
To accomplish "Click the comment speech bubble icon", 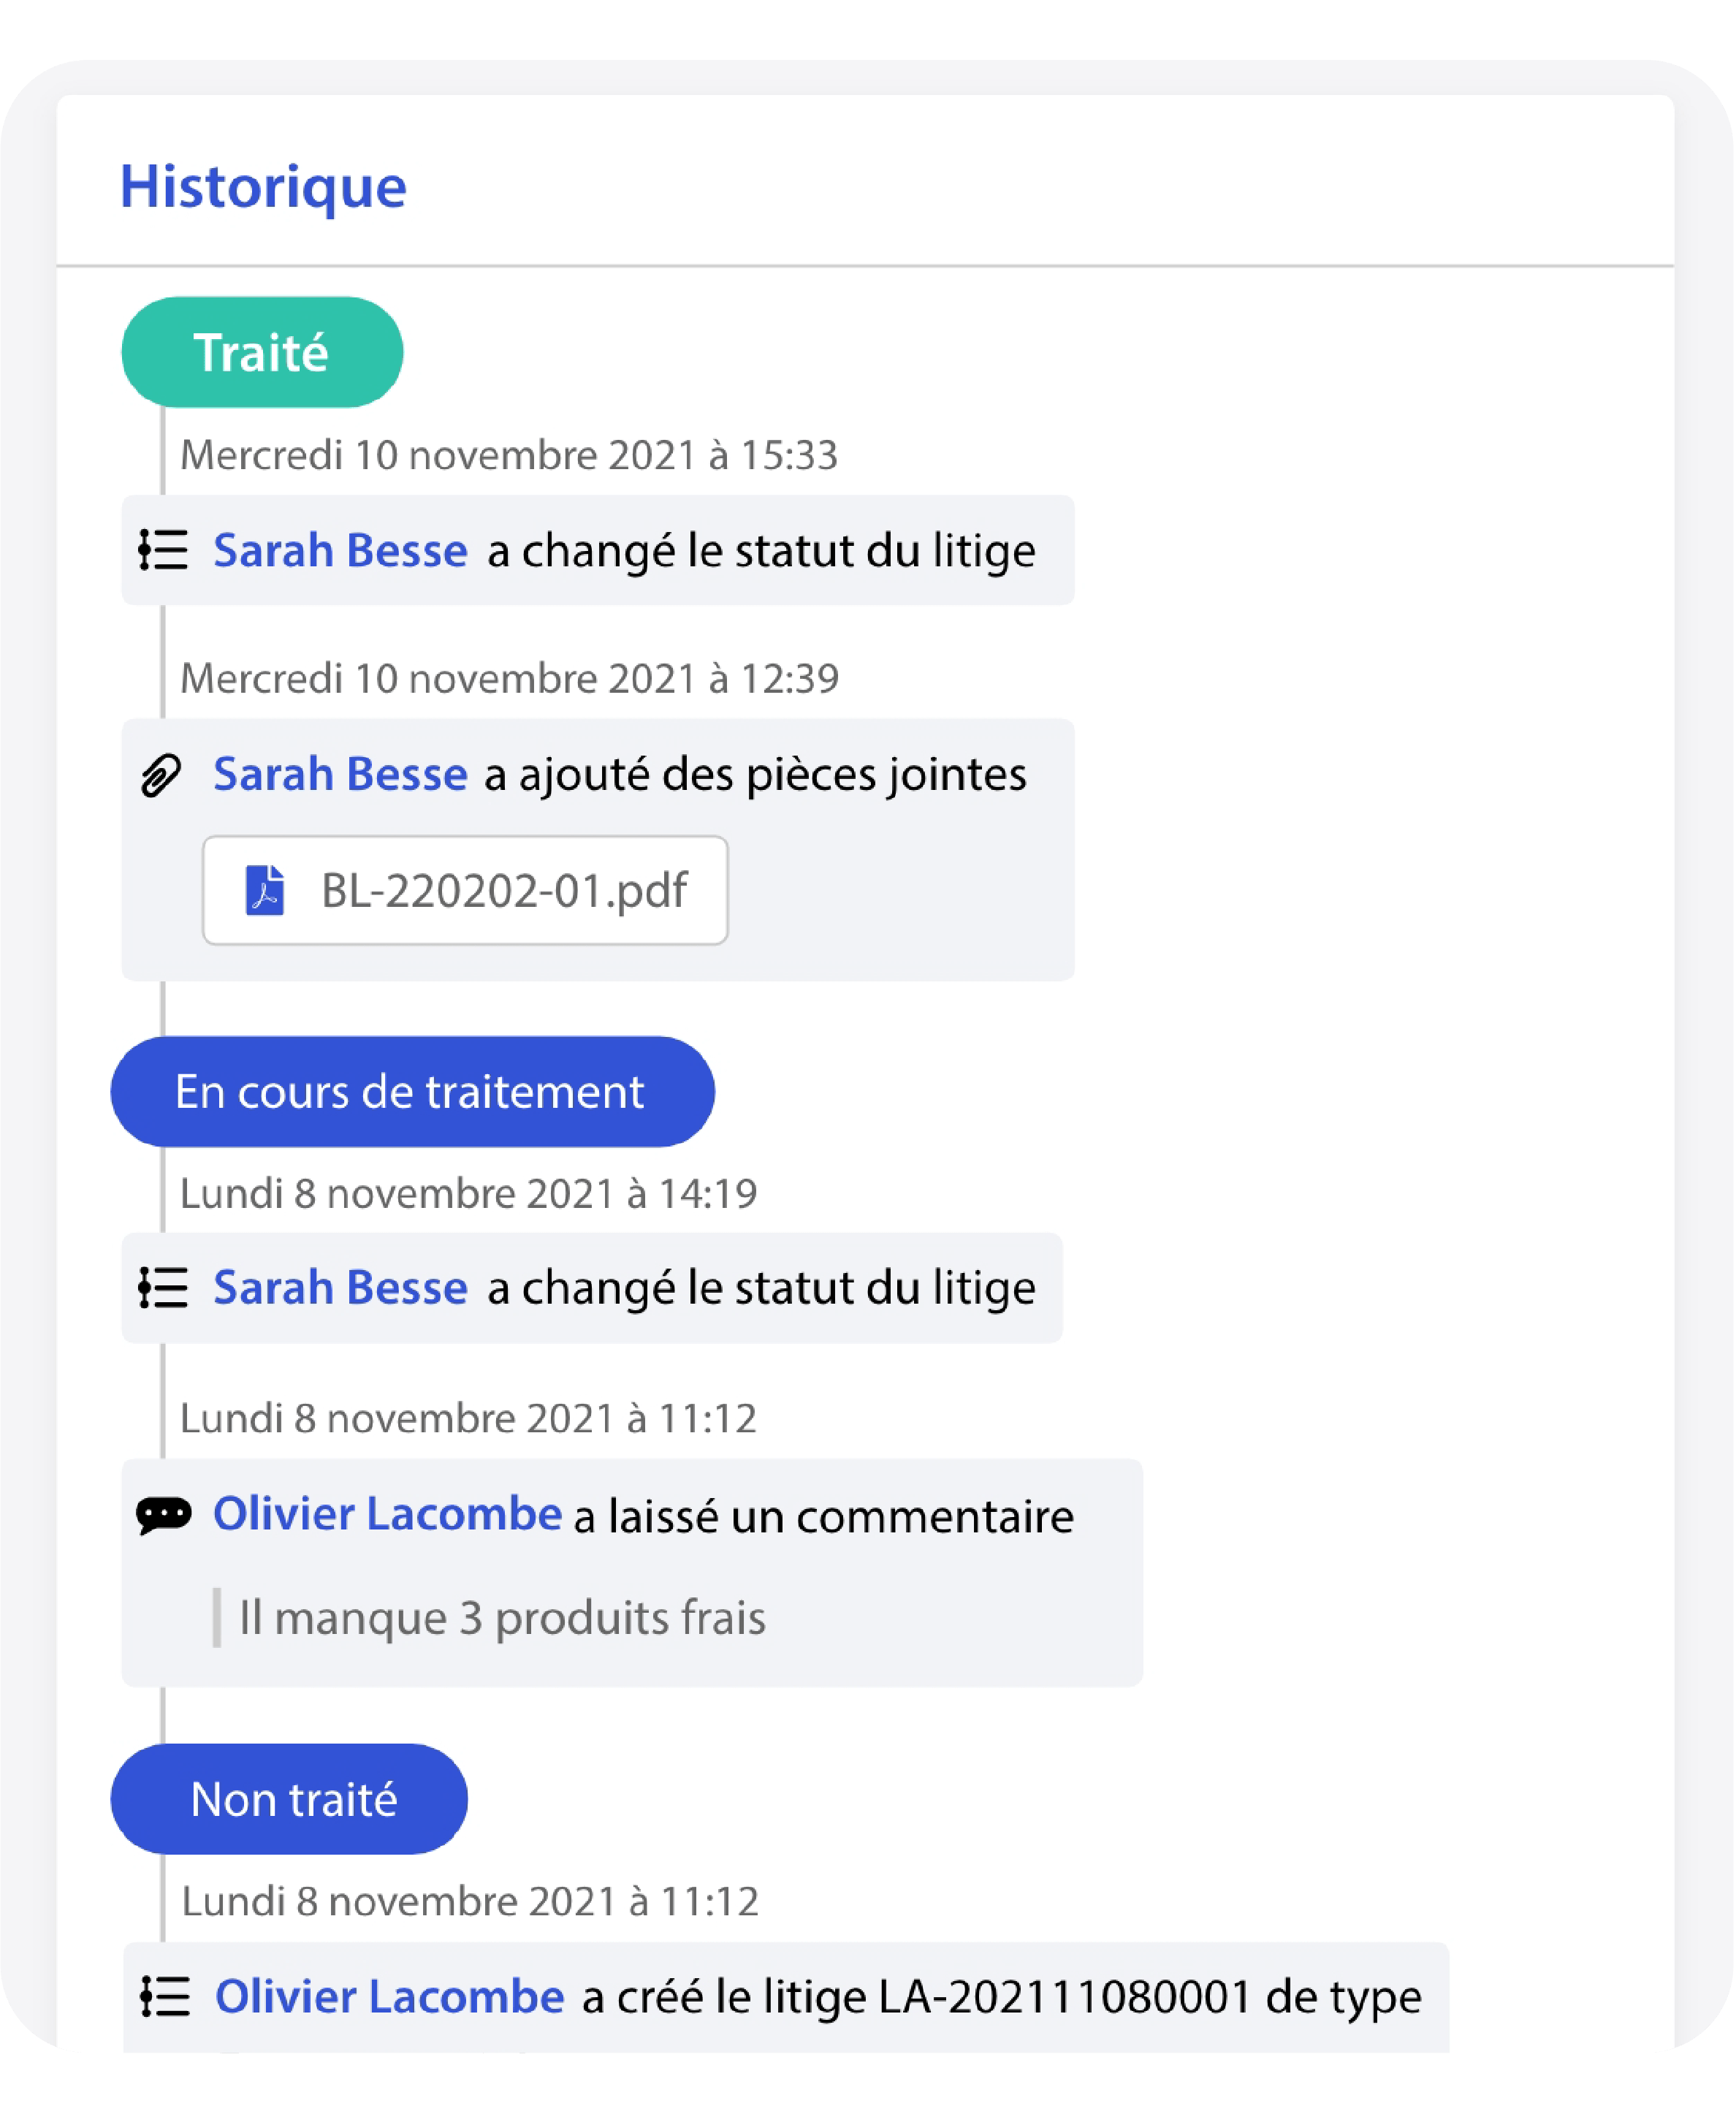I will click(163, 1515).
